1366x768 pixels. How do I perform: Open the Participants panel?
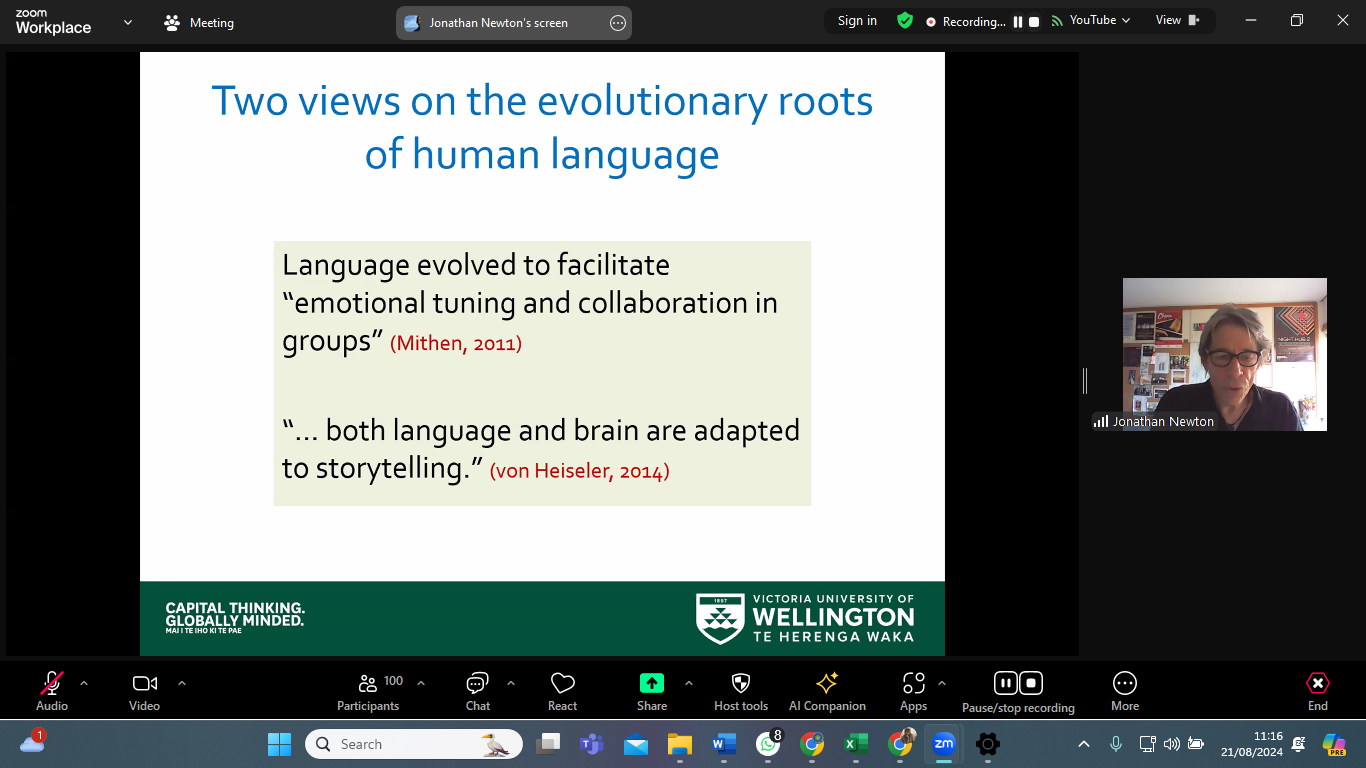point(368,690)
